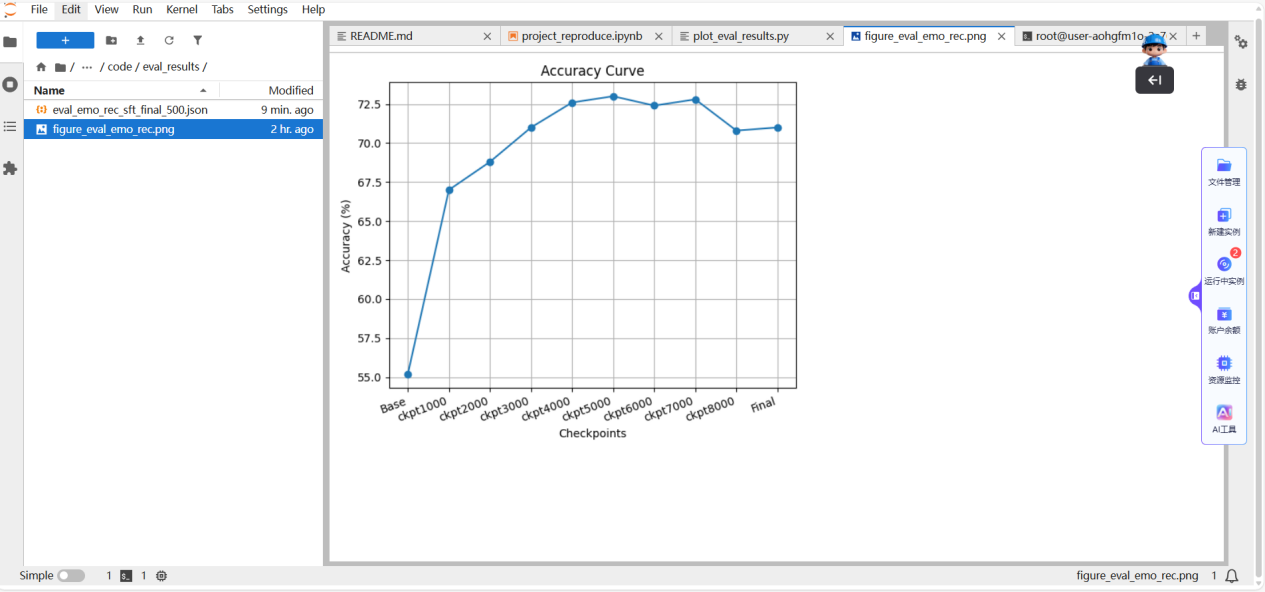Screen dimensions: 1265x592
Task: Switch to the plot_eval_results.py tab
Action: (x=741, y=36)
